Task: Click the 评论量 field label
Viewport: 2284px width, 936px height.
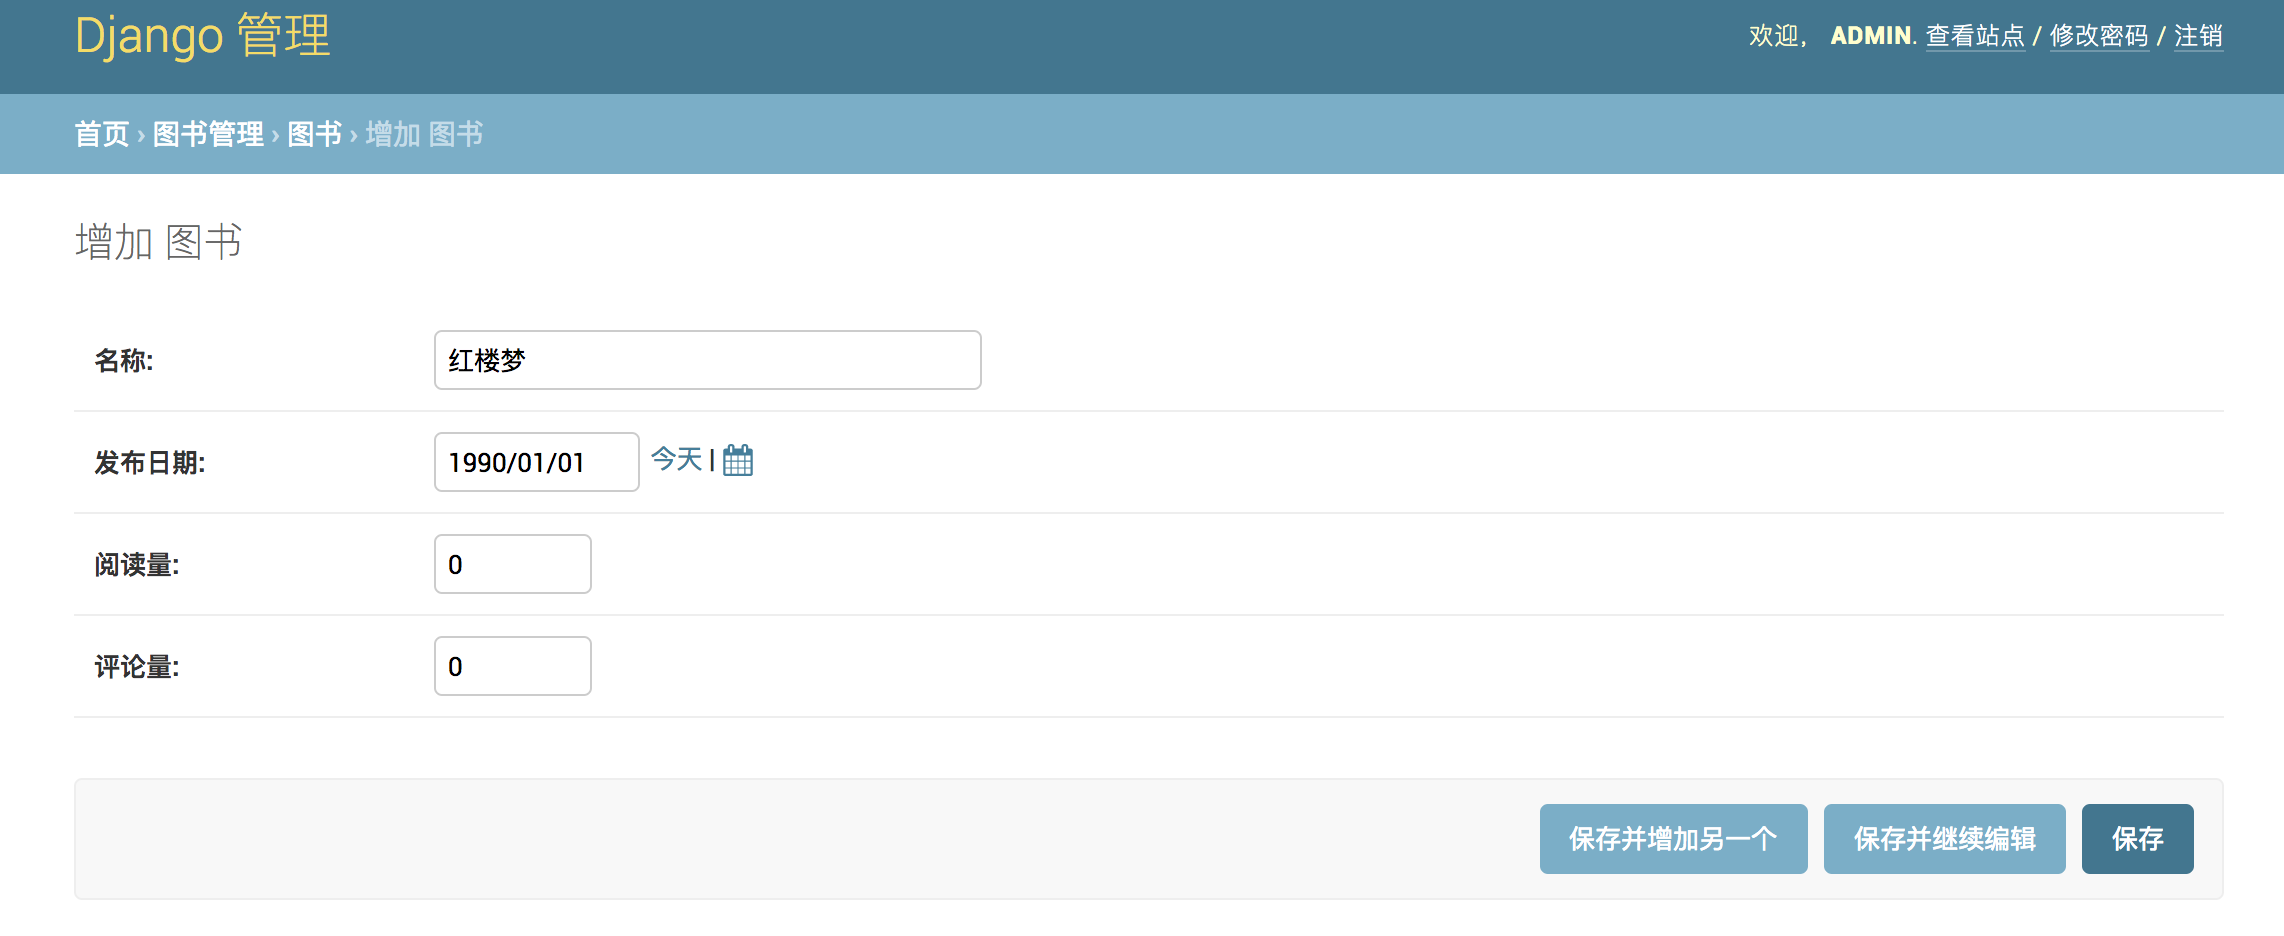Action: 137,667
